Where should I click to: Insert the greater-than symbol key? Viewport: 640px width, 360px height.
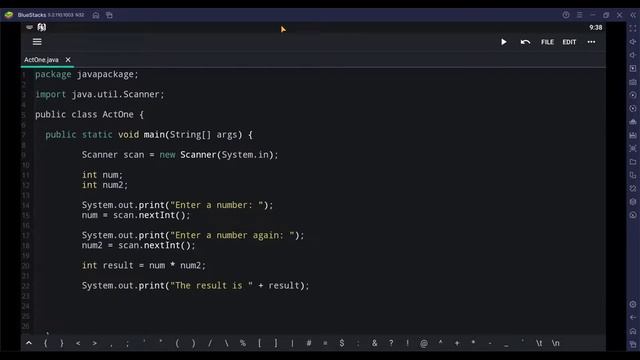click(95, 343)
